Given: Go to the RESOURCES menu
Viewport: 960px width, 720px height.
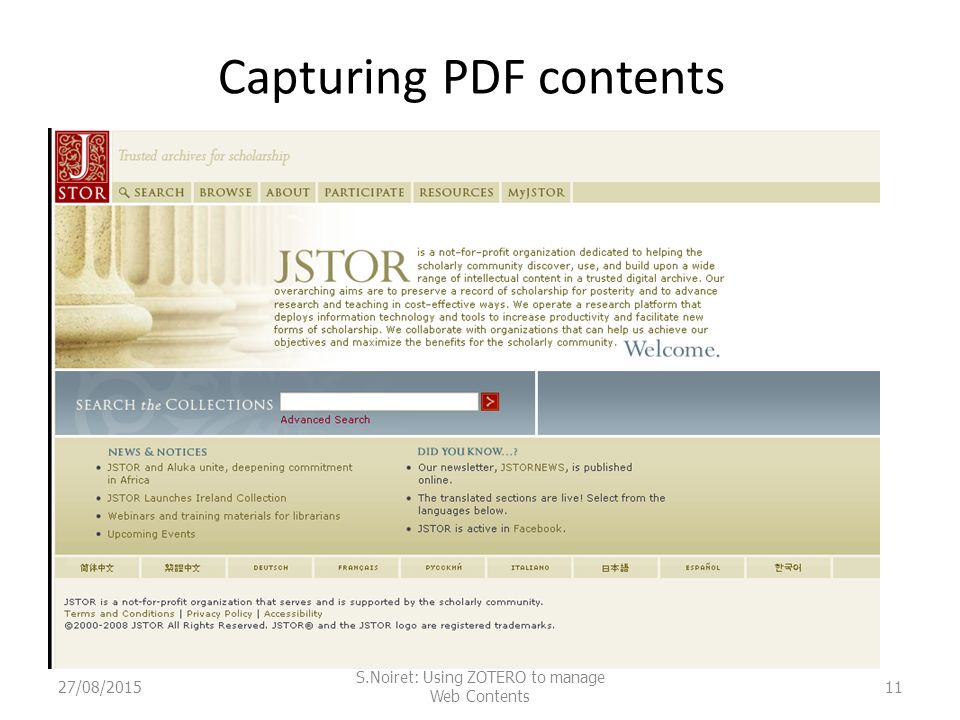Looking at the screenshot, I should click(x=456, y=192).
